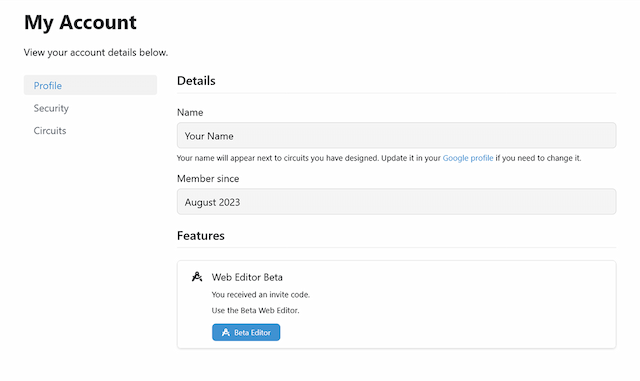Click the August 2023 member since field

(396, 202)
